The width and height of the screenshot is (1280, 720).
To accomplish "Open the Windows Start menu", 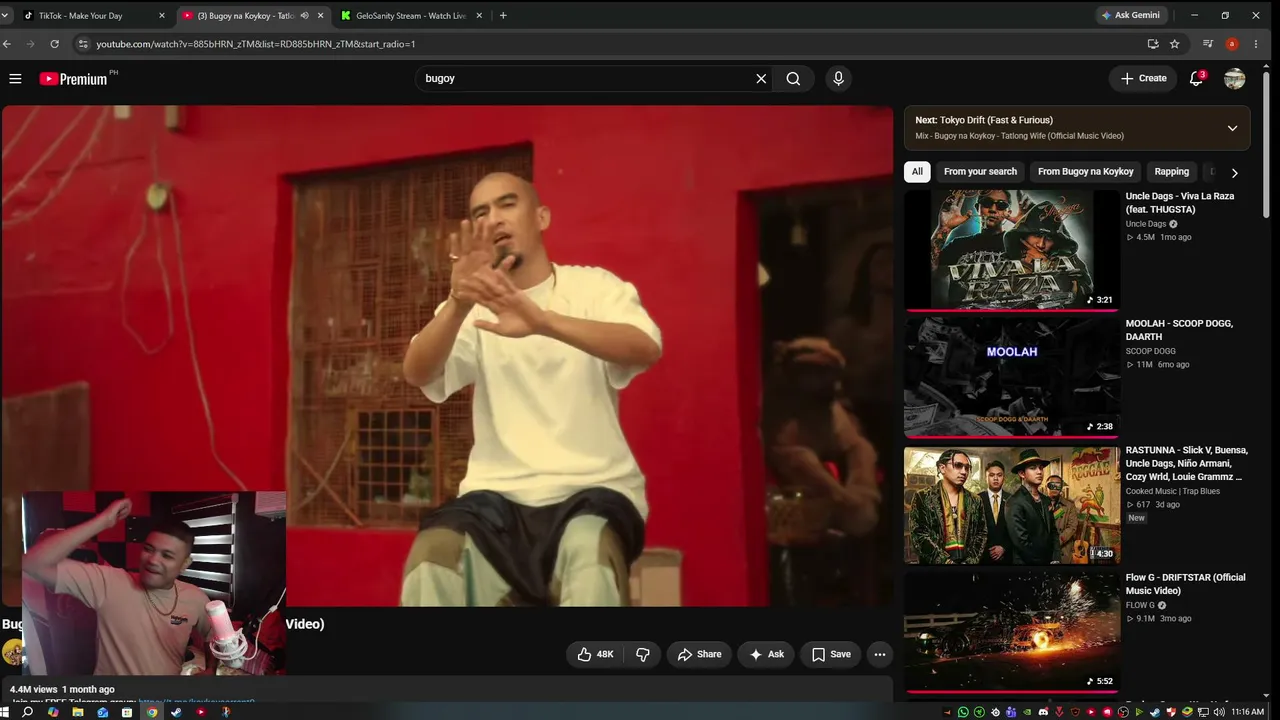I will coord(5,712).
